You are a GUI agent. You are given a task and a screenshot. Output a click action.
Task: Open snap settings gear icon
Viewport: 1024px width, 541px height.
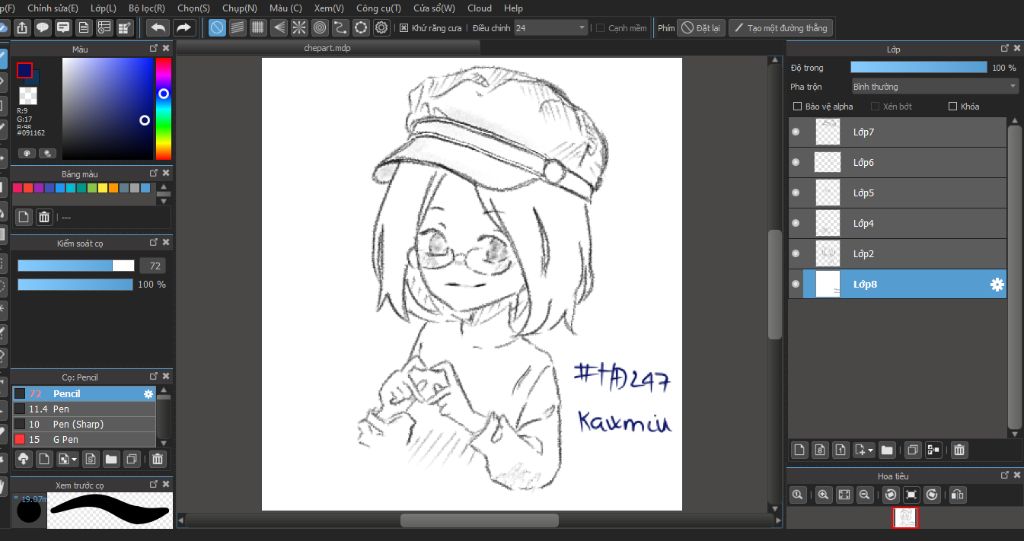pyautogui.click(x=381, y=27)
